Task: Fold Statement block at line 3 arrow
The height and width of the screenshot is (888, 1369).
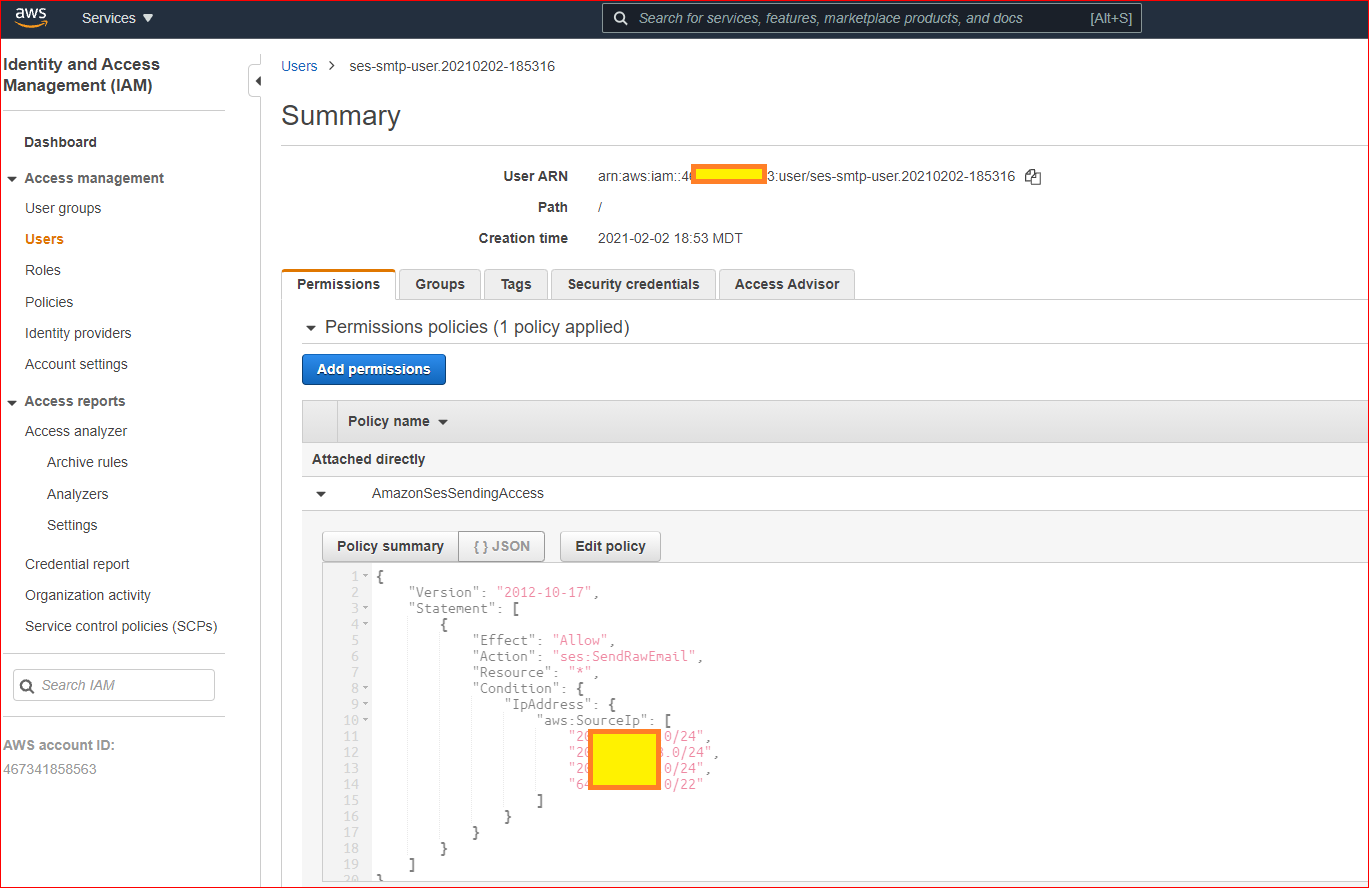Action: 366,609
